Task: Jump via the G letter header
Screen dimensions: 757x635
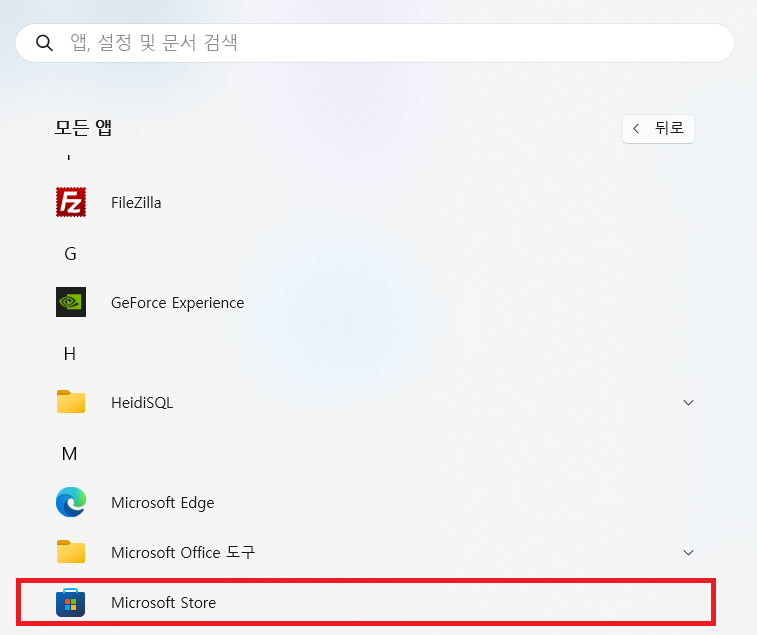Action: click(70, 254)
